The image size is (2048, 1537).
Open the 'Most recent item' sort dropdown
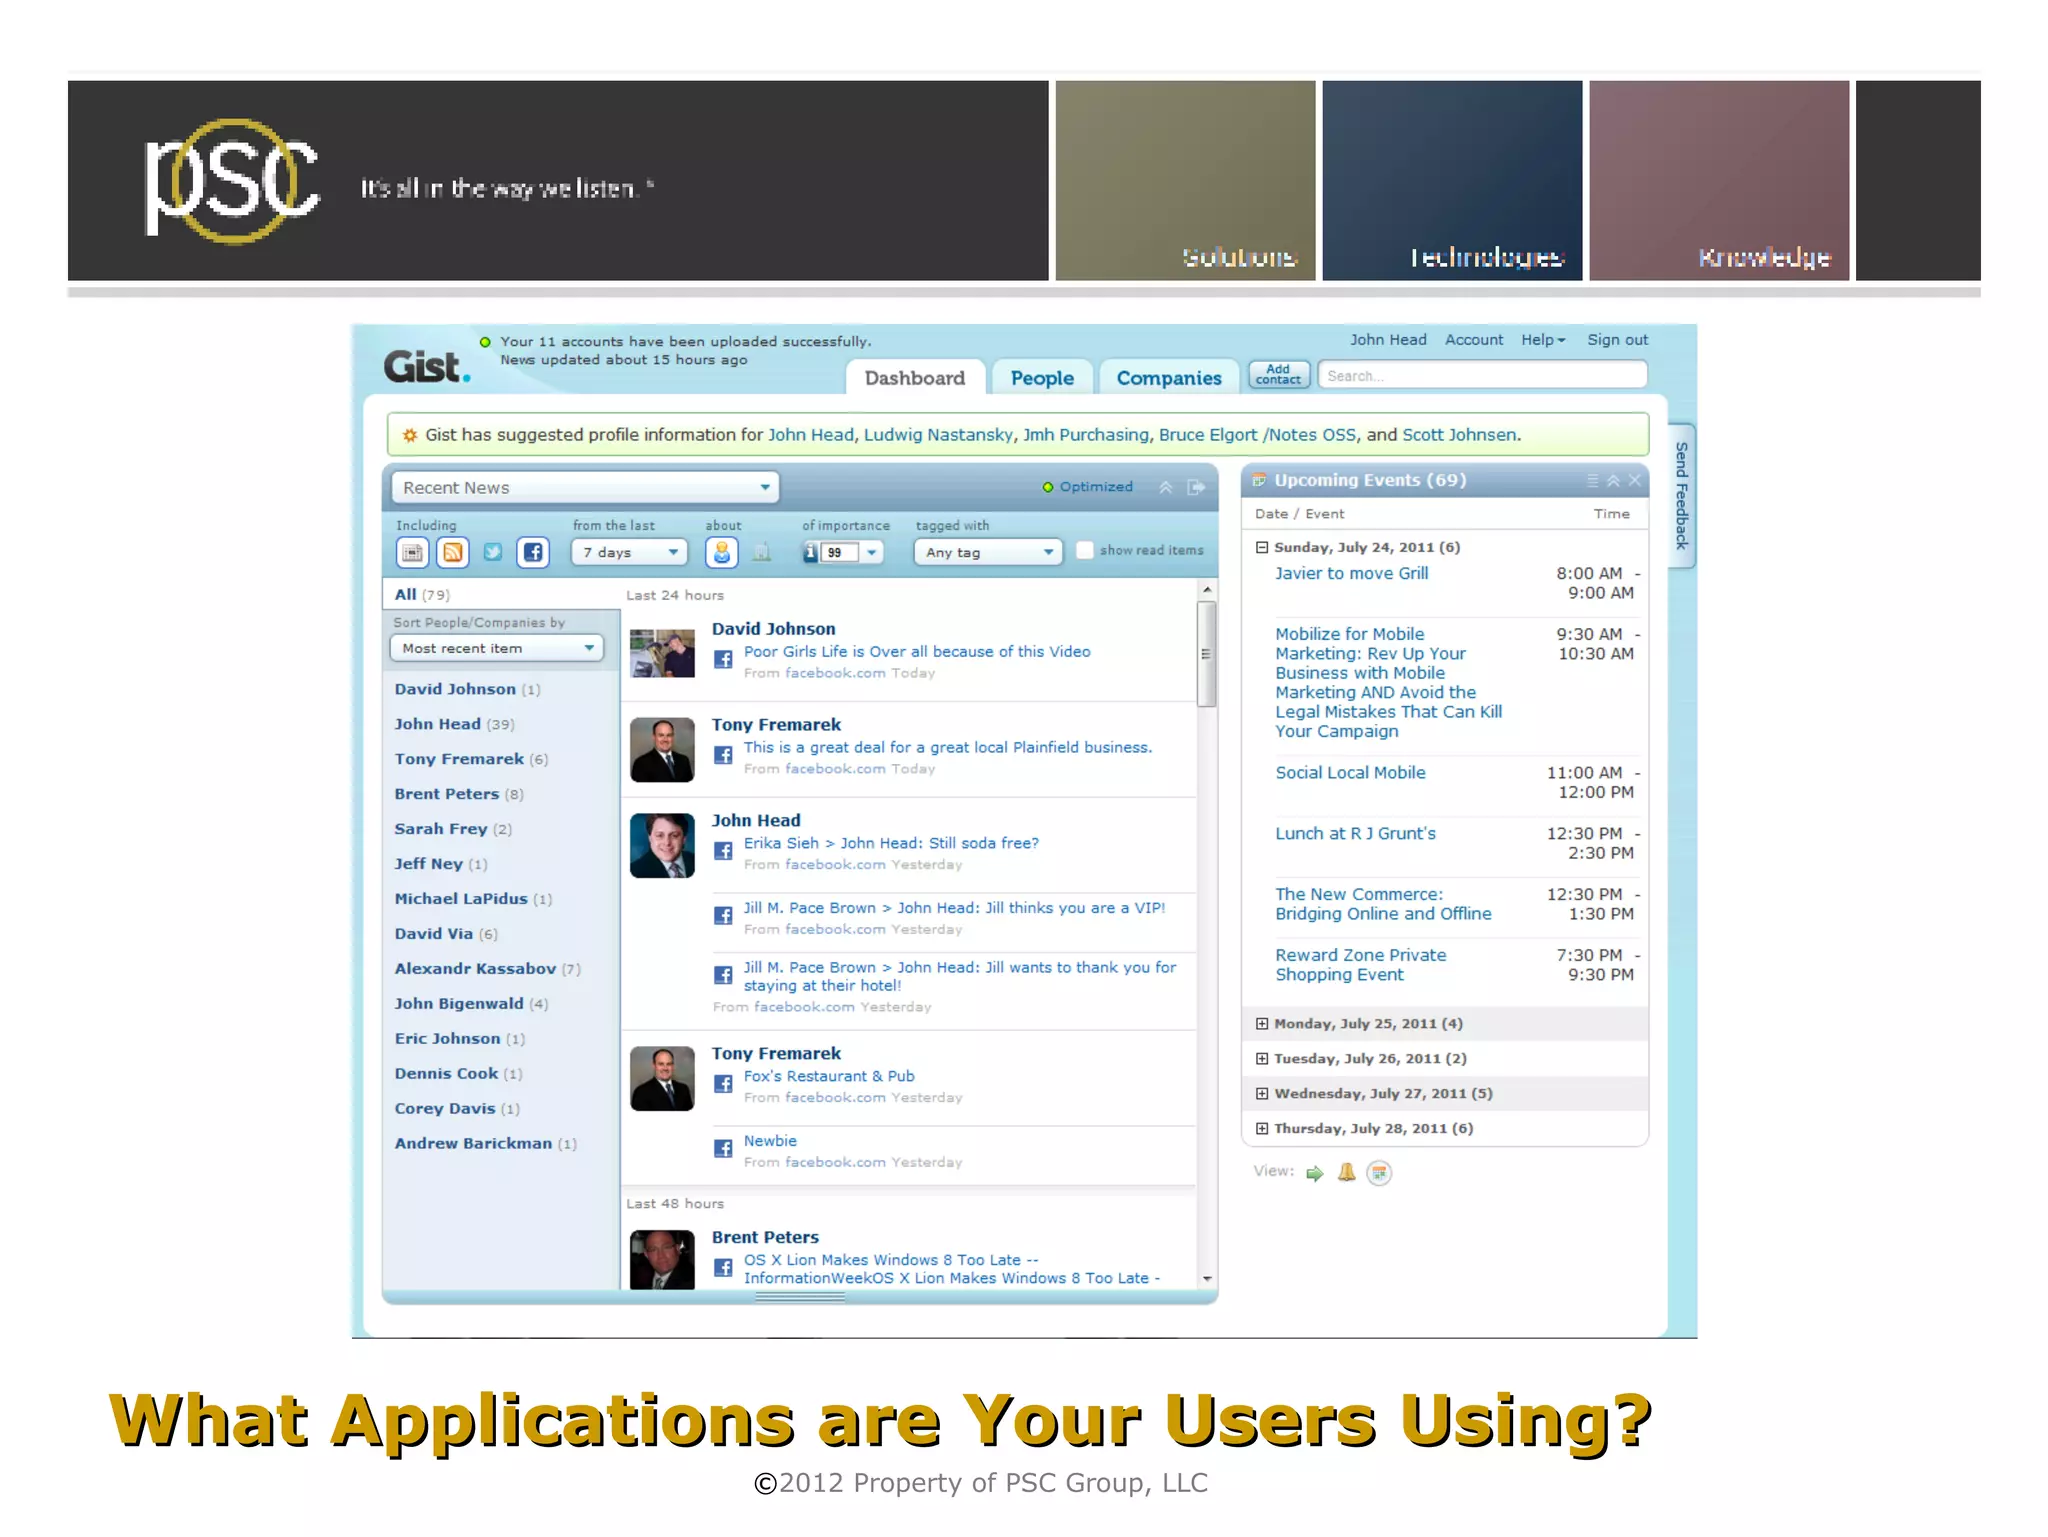coord(497,648)
